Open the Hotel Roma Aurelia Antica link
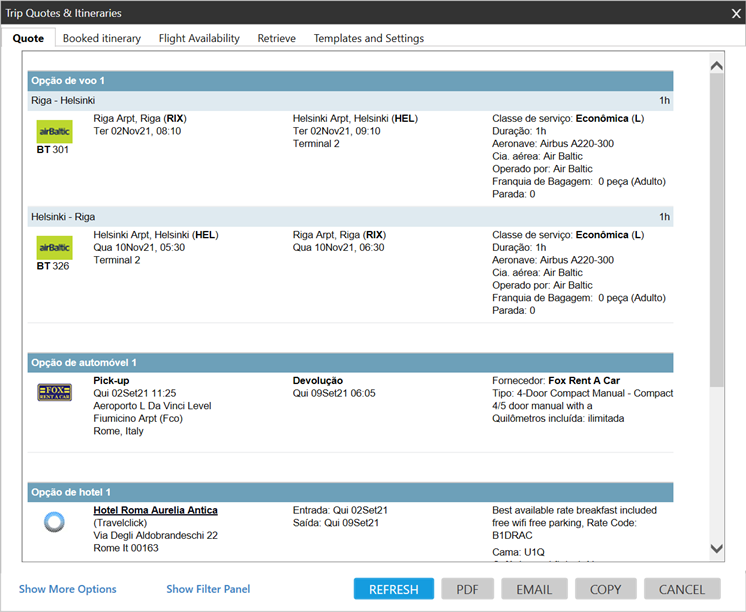 coord(155,510)
